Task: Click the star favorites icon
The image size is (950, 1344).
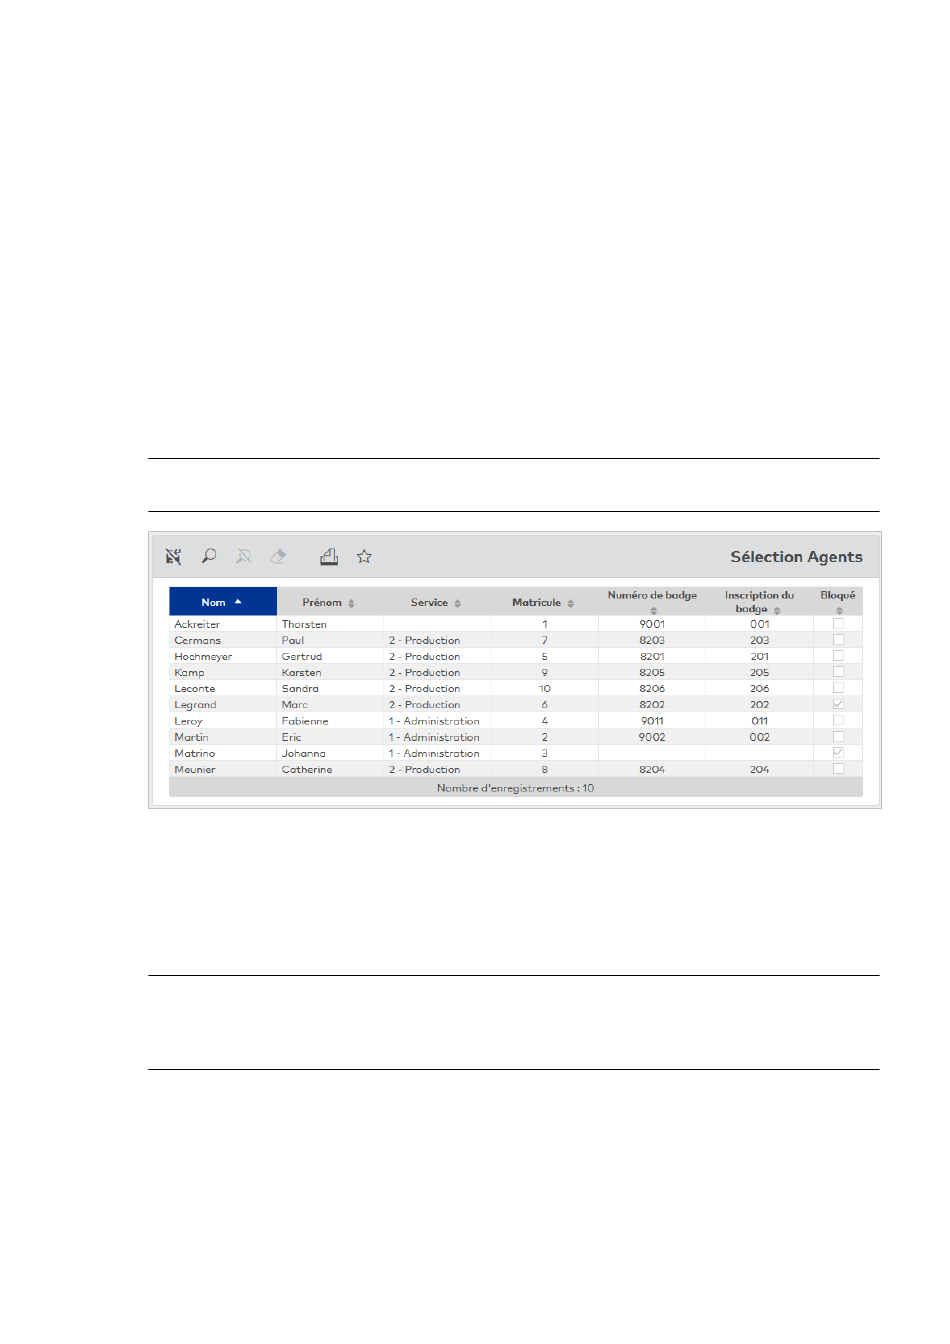Action: [x=364, y=556]
